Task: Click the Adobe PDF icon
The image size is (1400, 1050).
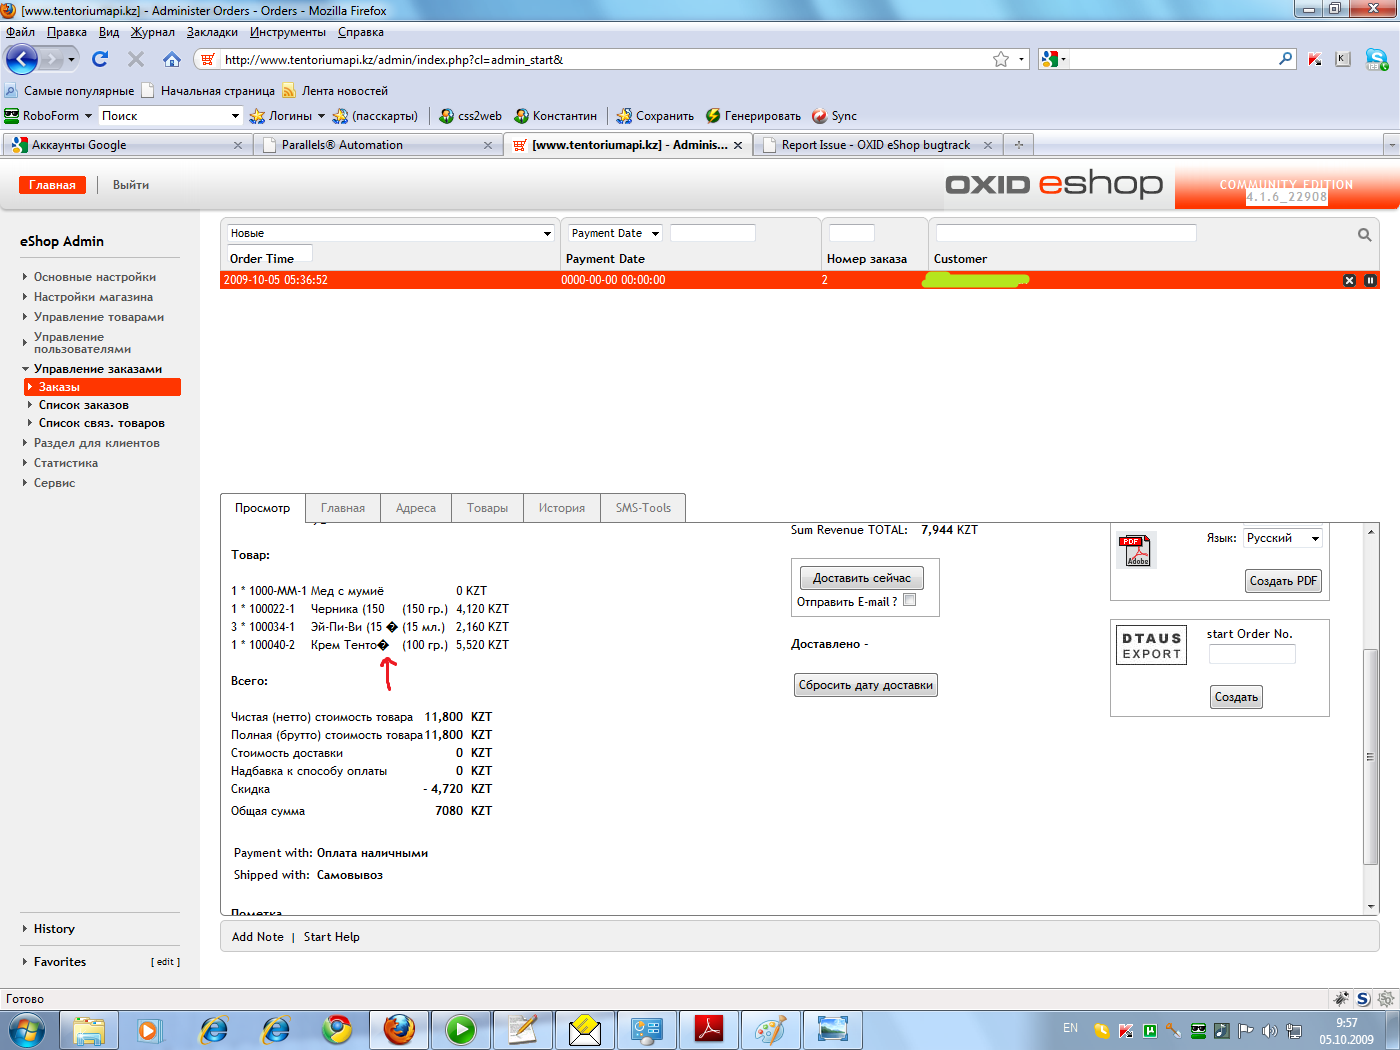Action: coord(1136,550)
